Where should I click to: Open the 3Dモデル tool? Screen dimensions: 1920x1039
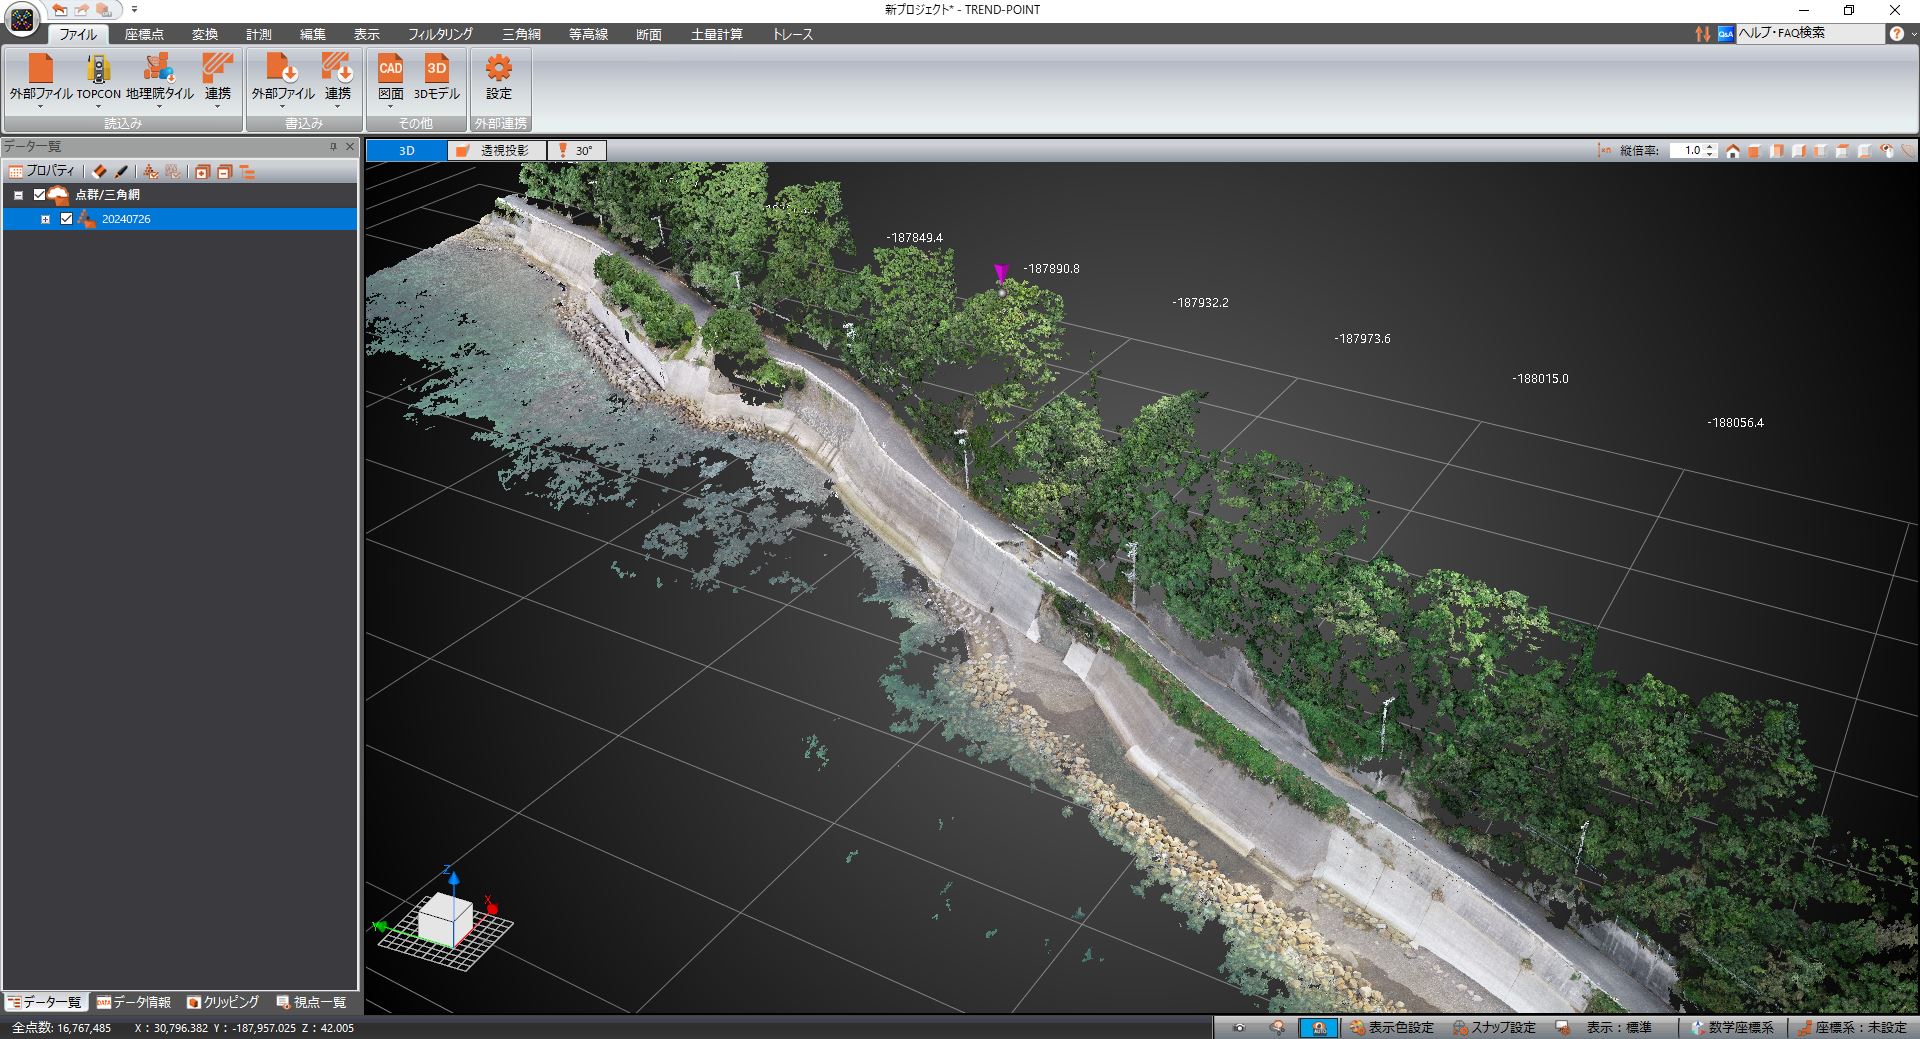pos(437,70)
